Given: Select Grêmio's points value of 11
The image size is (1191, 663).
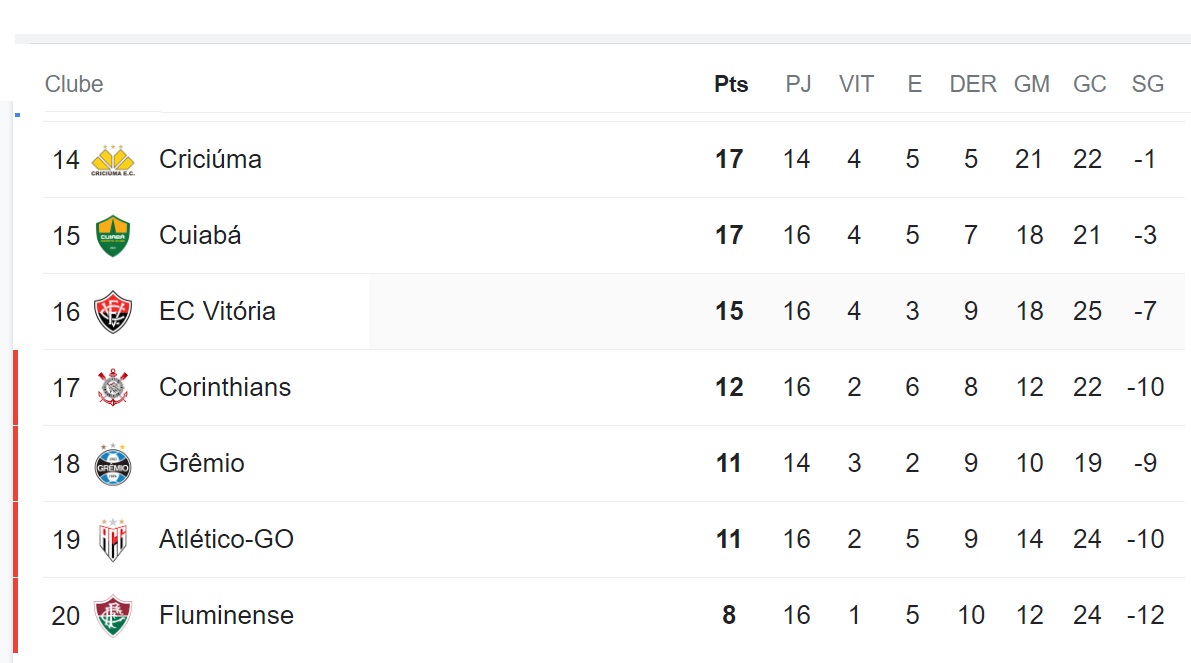Looking at the screenshot, I should pos(729,463).
